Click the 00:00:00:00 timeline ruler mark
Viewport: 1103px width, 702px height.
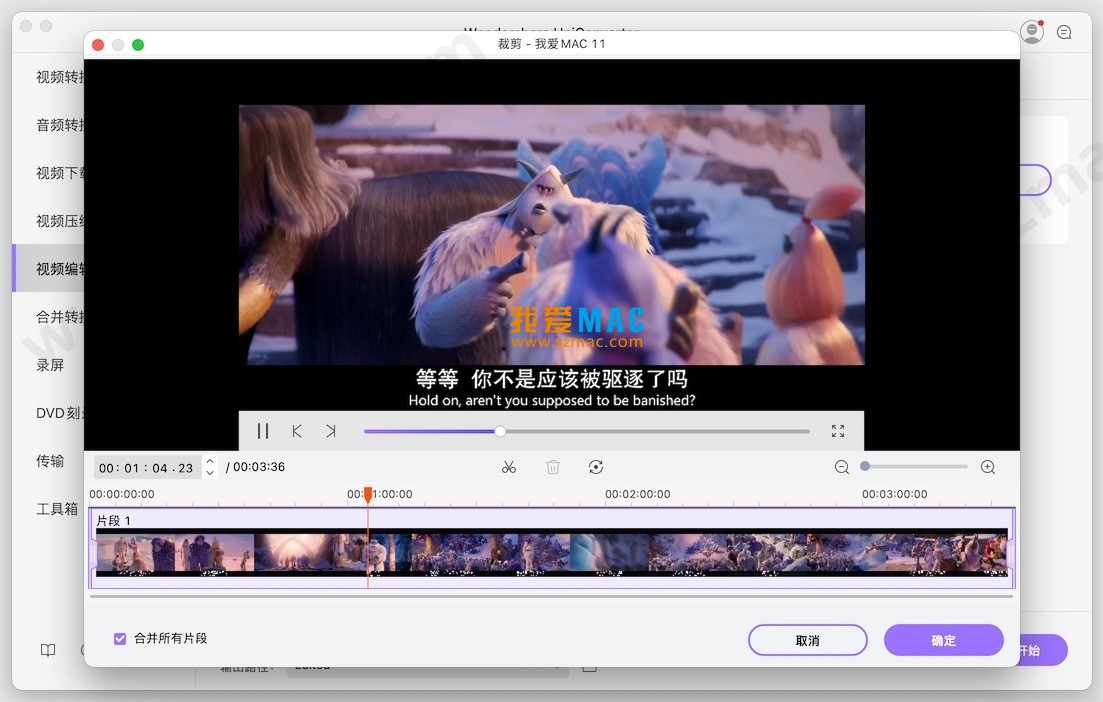tap(122, 494)
